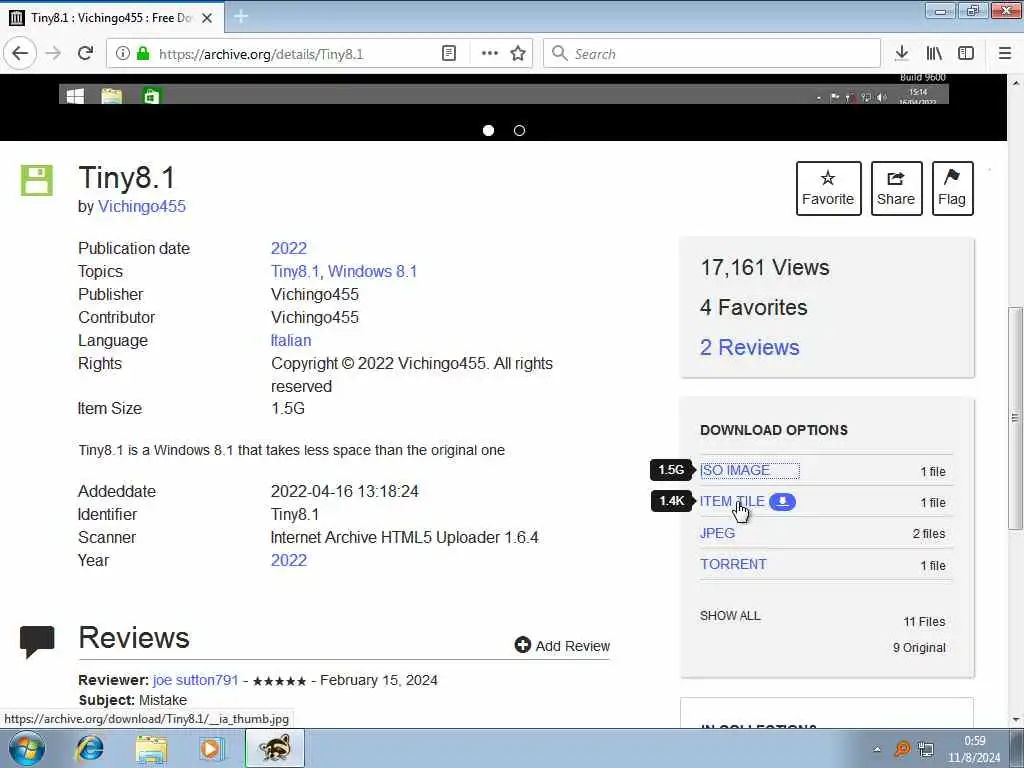Click the 11 Files text
Viewport: 1024px width, 768px height.
[924, 622]
